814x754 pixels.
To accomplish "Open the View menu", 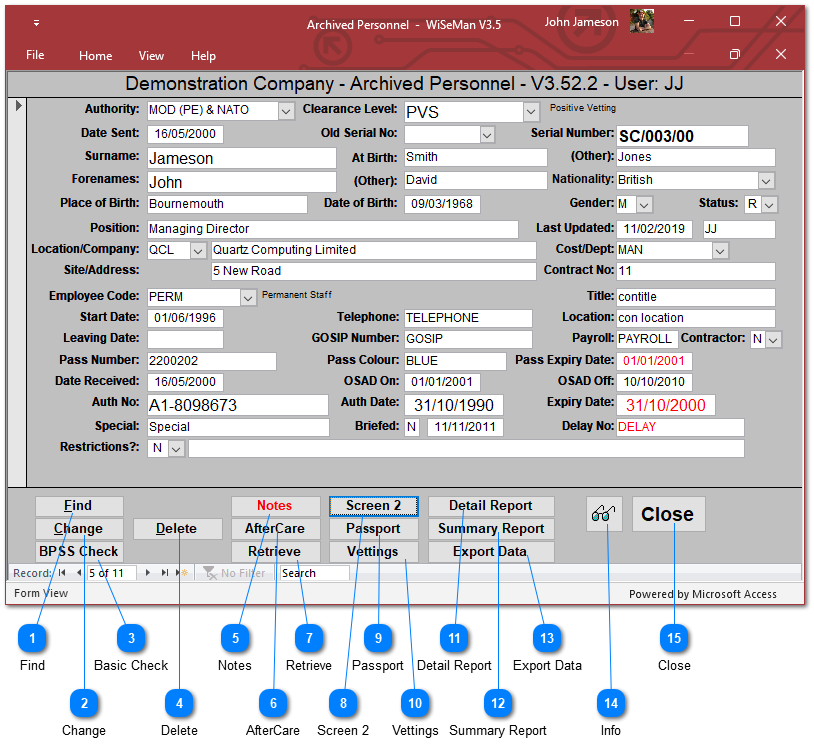I will click(151, 56).
